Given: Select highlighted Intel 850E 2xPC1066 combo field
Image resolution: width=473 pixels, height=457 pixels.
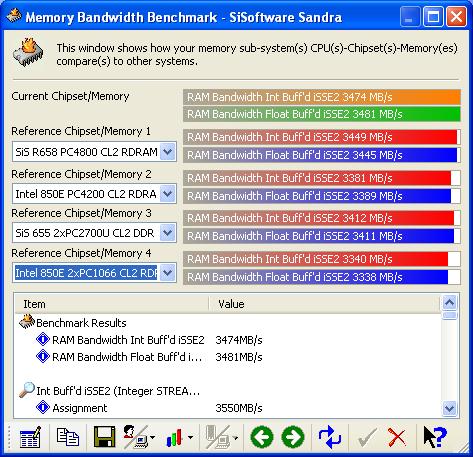Looking at the screenshot, I should tap(94, 273).
